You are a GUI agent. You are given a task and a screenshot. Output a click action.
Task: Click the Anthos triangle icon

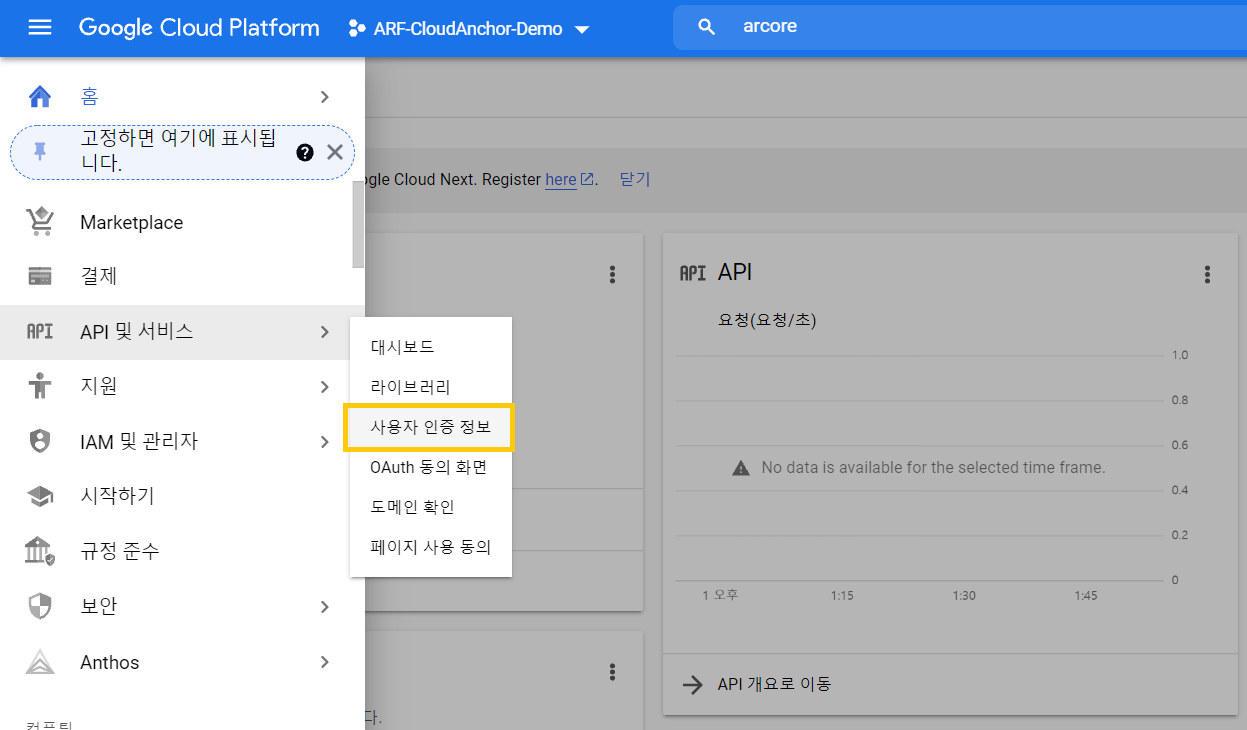click(x=39, y=662)
